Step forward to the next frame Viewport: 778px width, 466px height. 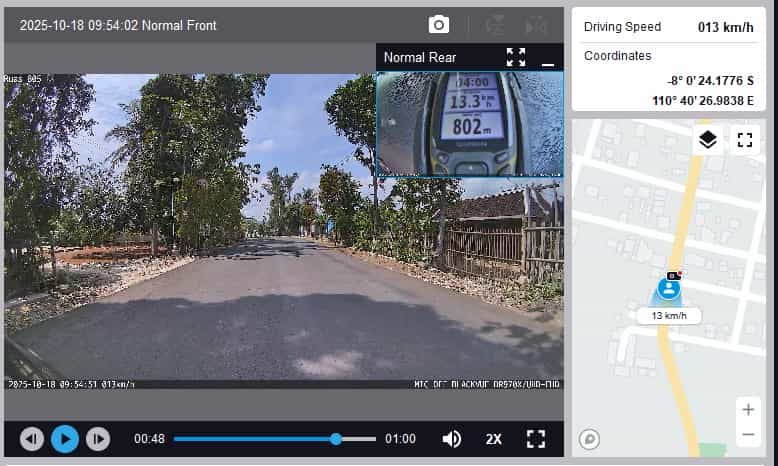pyautogui.click(x=97, y=438)
